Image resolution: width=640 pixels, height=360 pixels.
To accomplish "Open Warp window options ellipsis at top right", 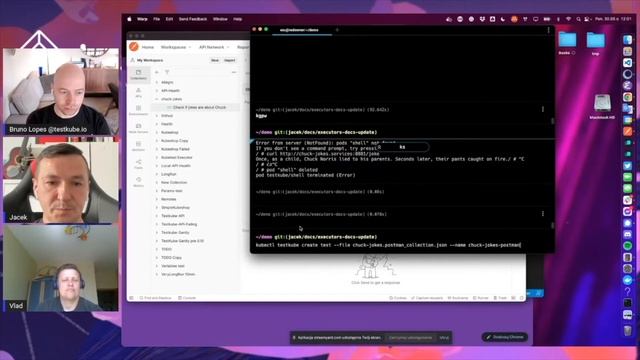I will click(x=548, y=30).
